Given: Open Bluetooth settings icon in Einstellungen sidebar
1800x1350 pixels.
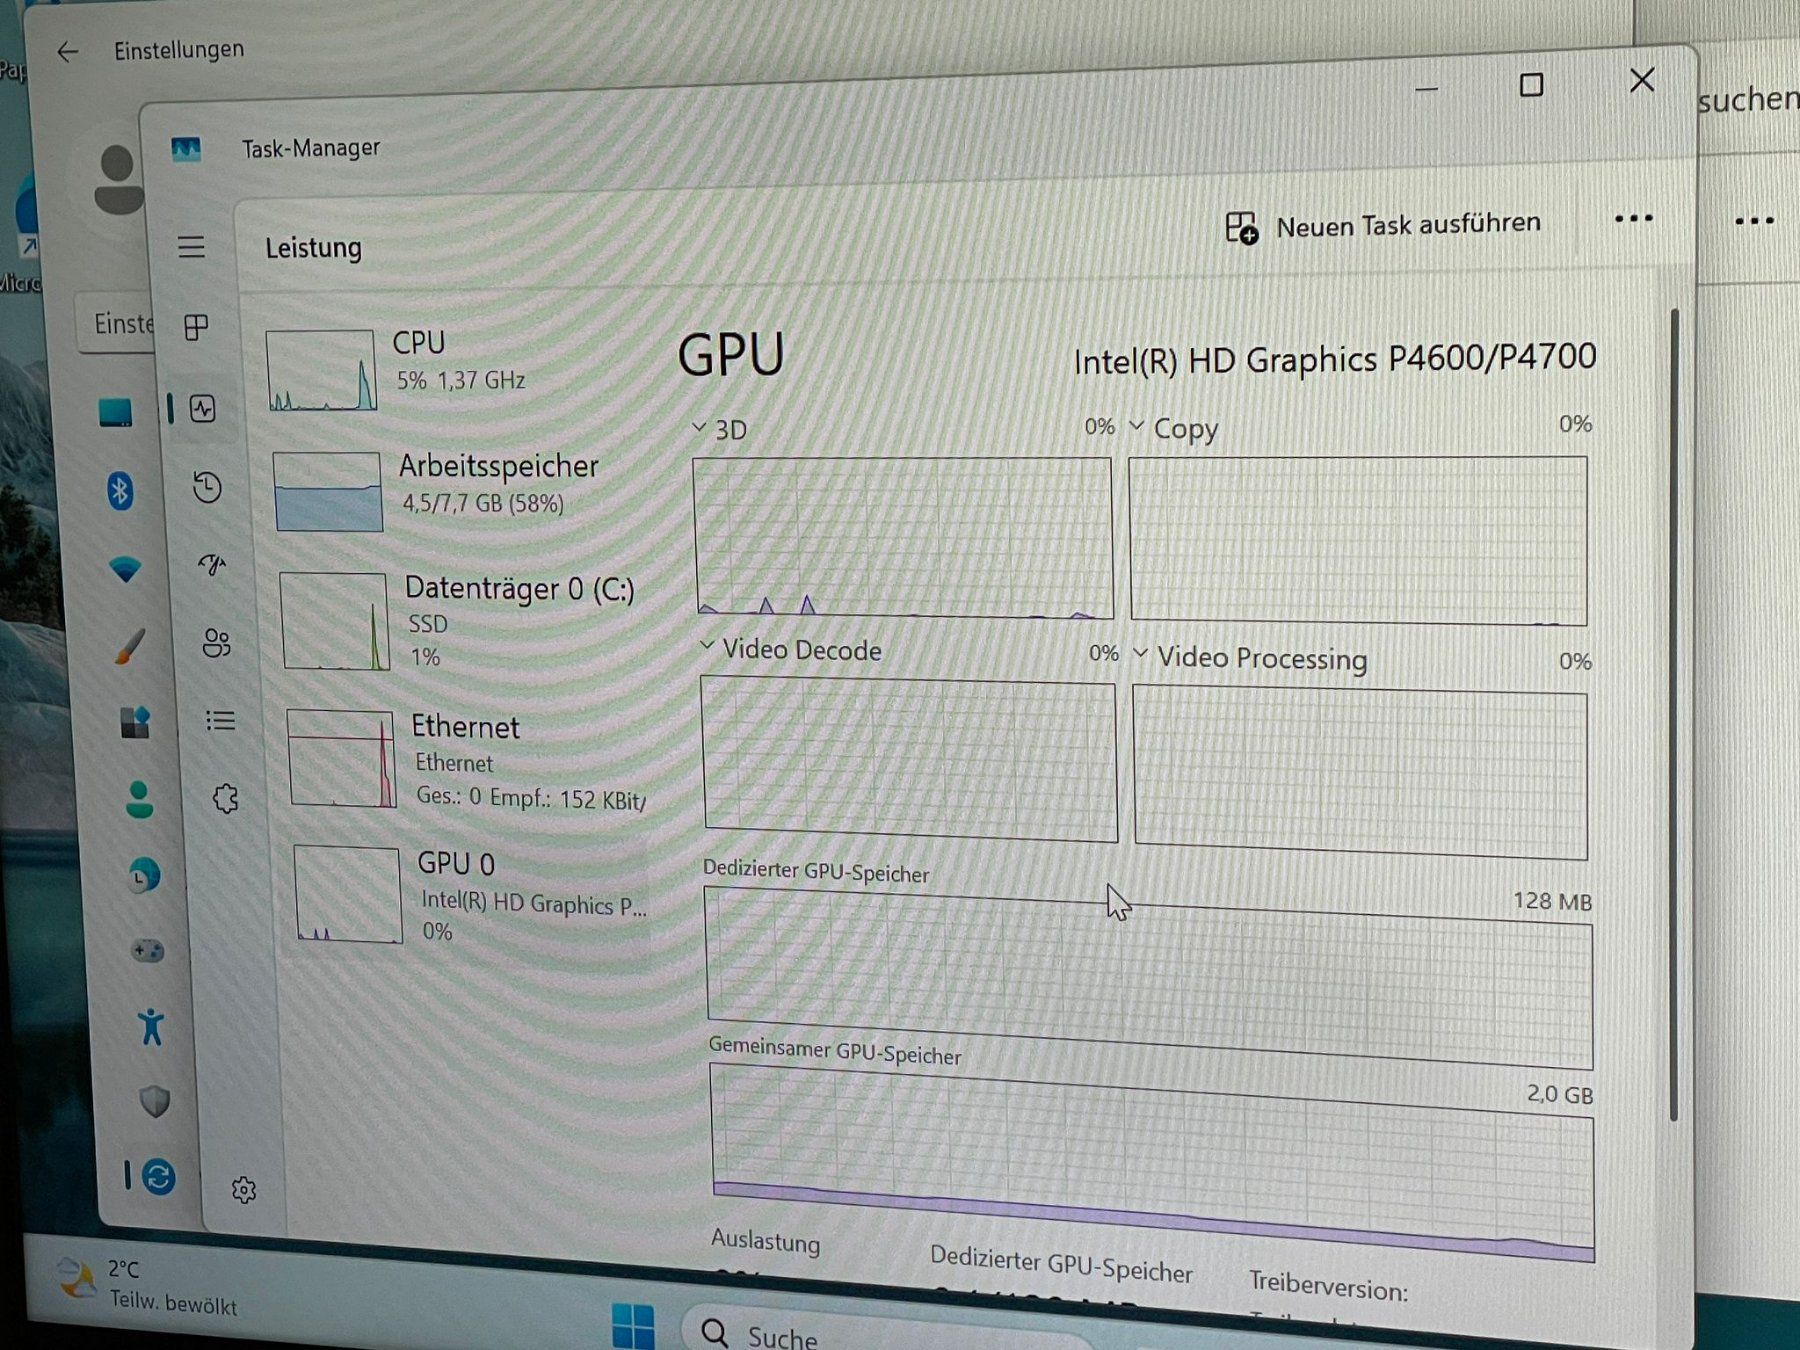Looking at the screenshot, I should [120, 490].
